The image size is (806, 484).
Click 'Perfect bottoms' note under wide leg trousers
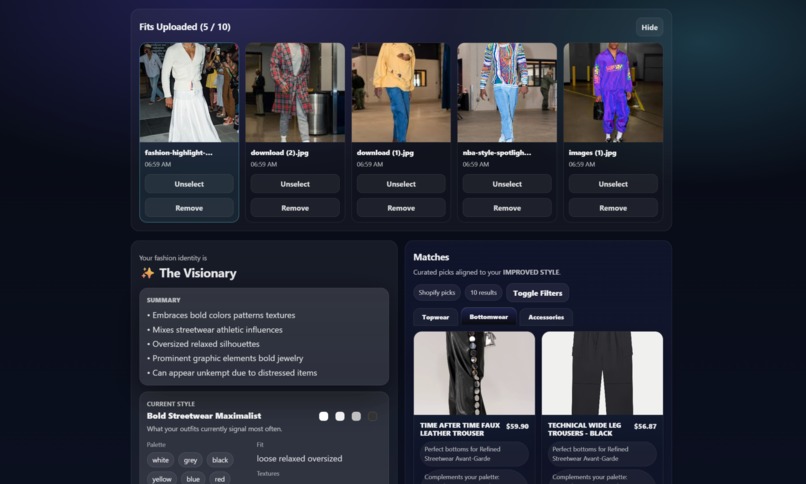tap(602, 454)
